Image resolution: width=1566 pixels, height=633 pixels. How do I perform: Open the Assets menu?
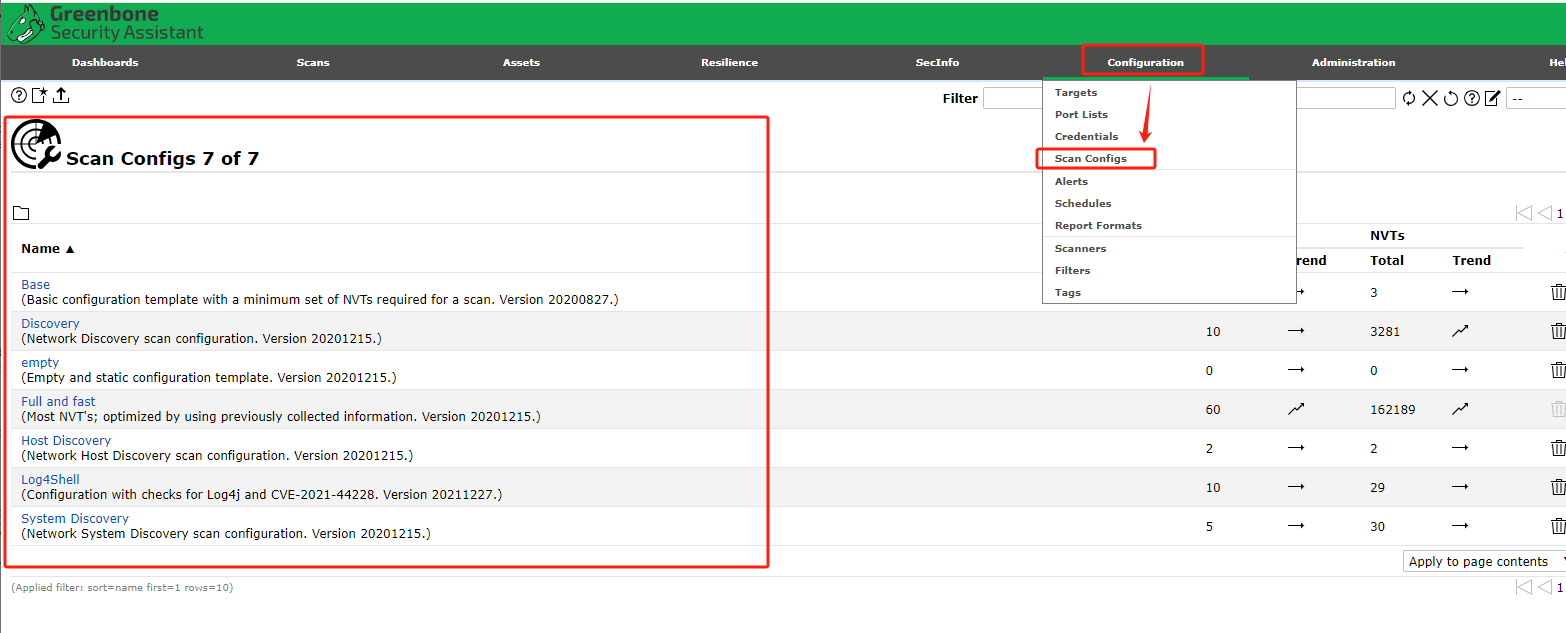521,62
